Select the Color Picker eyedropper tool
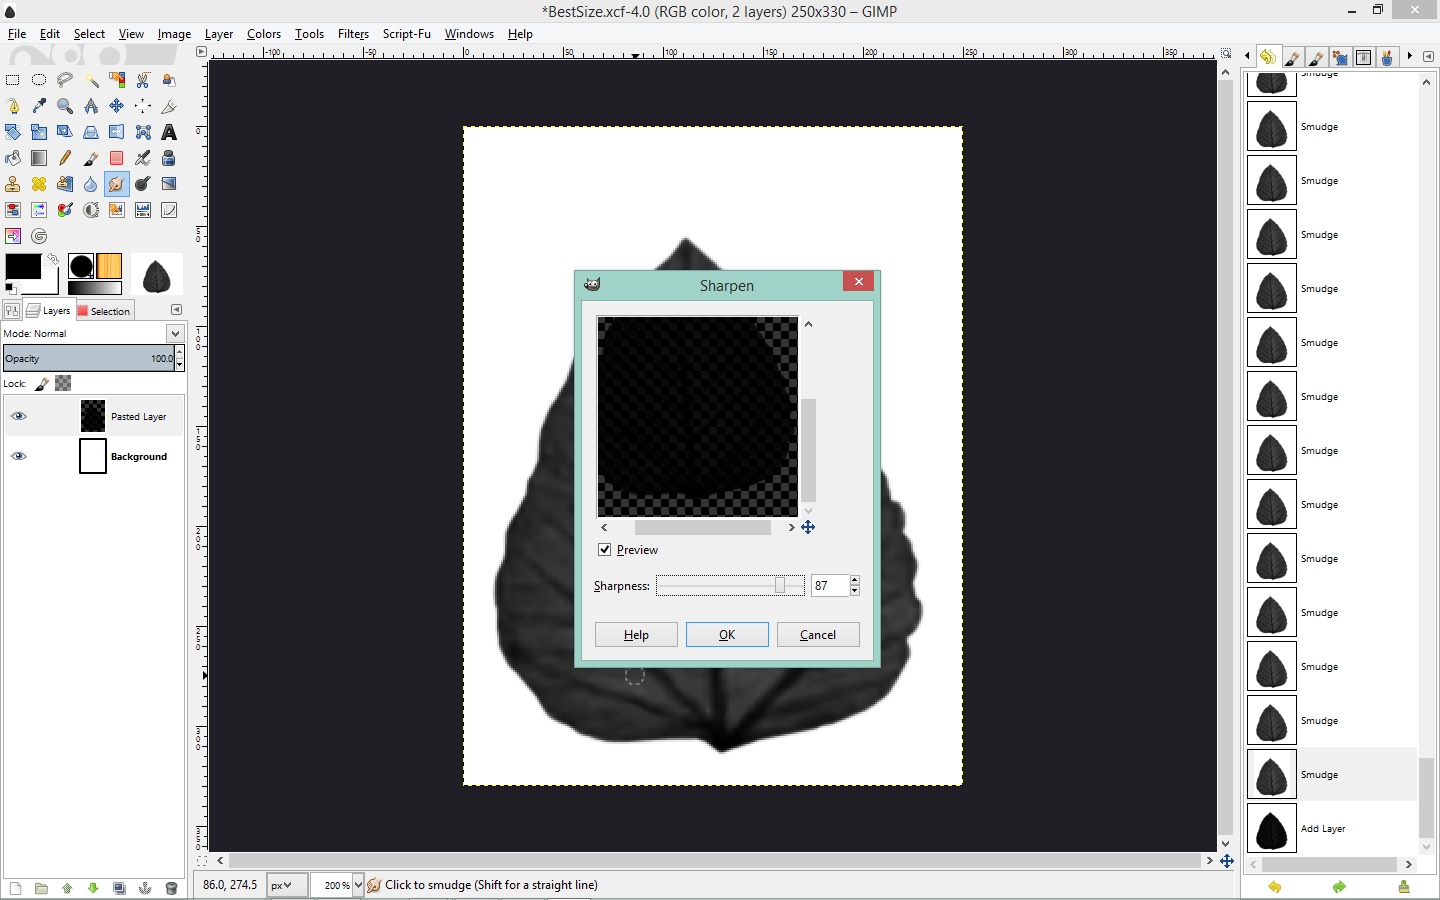The width and height of the screenshot is (1440, 900). click(x=39, y=106)
